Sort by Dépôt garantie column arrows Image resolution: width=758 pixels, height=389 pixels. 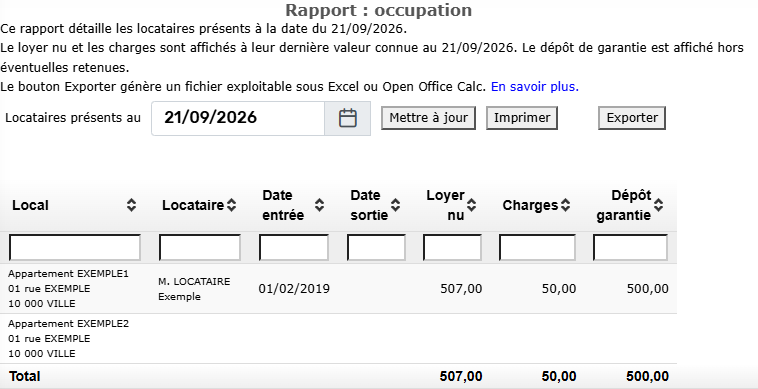(x=658, y=205)
